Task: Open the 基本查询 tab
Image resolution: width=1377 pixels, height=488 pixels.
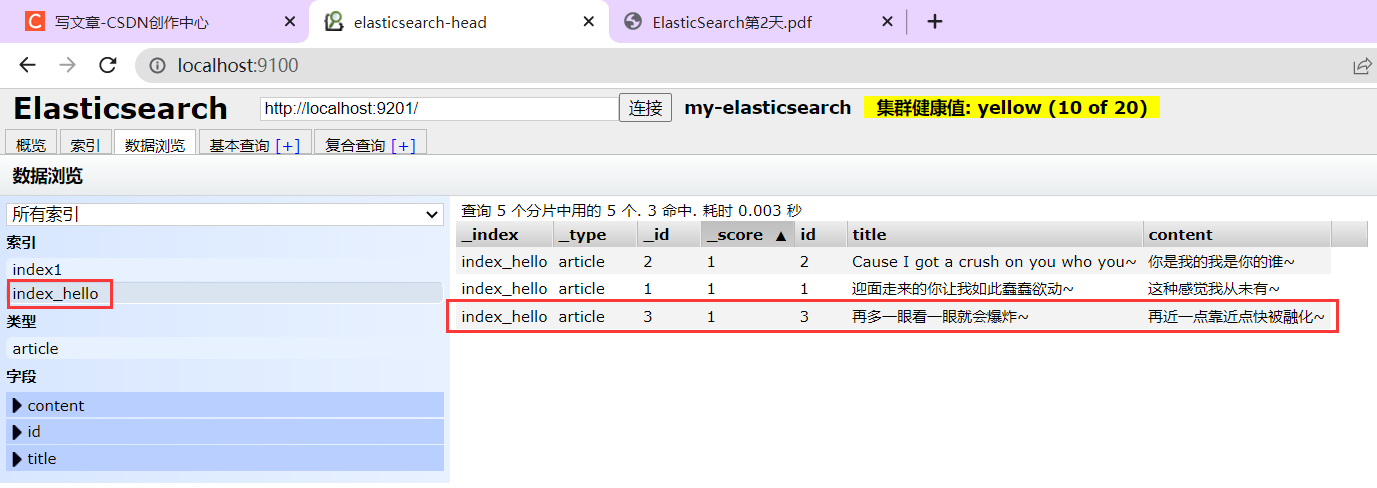Action: click(239, 145)
